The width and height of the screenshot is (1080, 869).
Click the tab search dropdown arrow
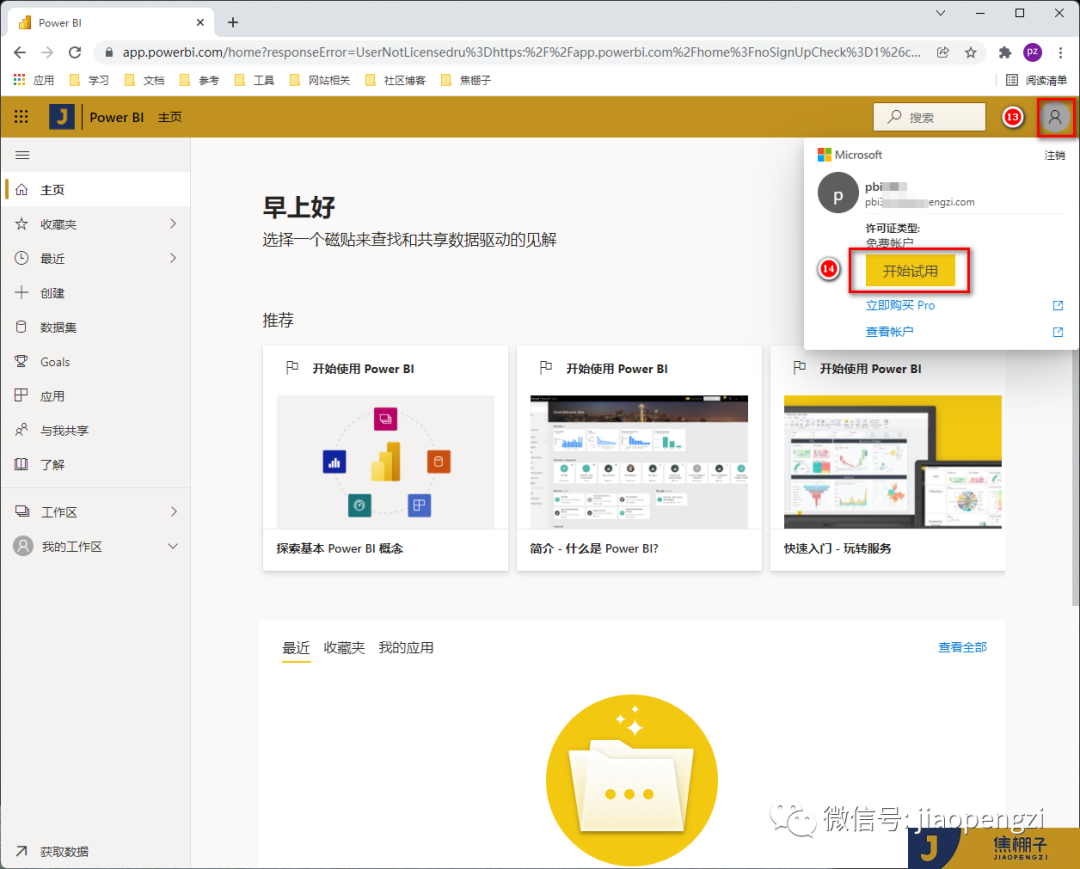940,13
